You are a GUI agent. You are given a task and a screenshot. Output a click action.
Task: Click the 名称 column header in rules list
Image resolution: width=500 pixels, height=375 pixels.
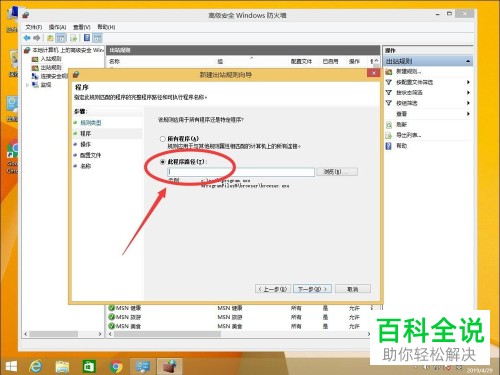[x=114, y=61]
